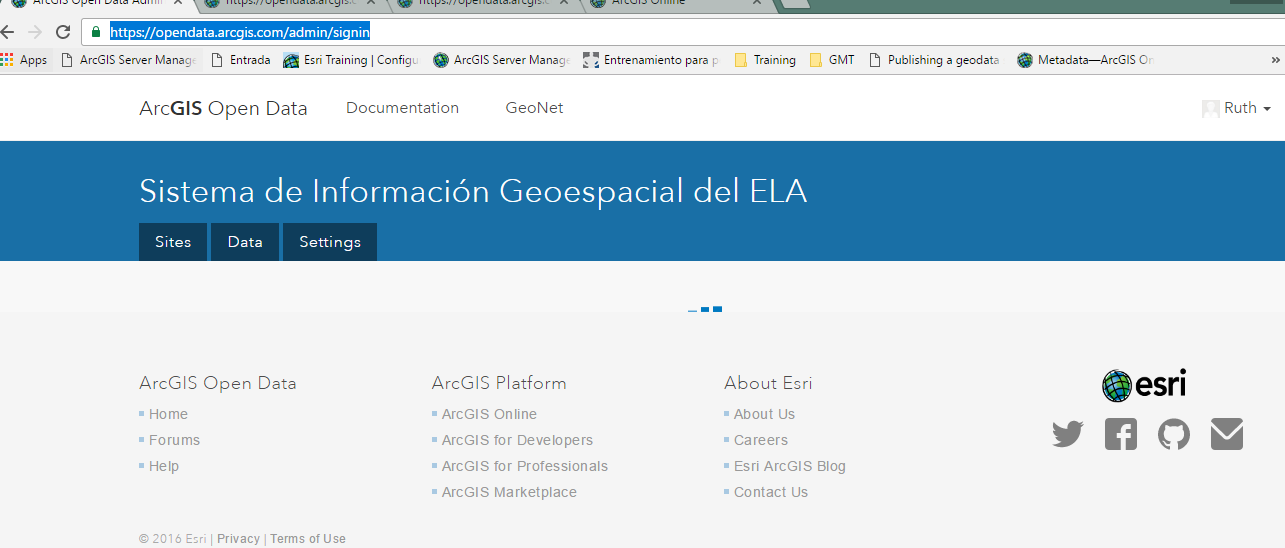Click the email envelope icon in the footer
This screenshot has width=1285, height=548.
[1227, 434]
